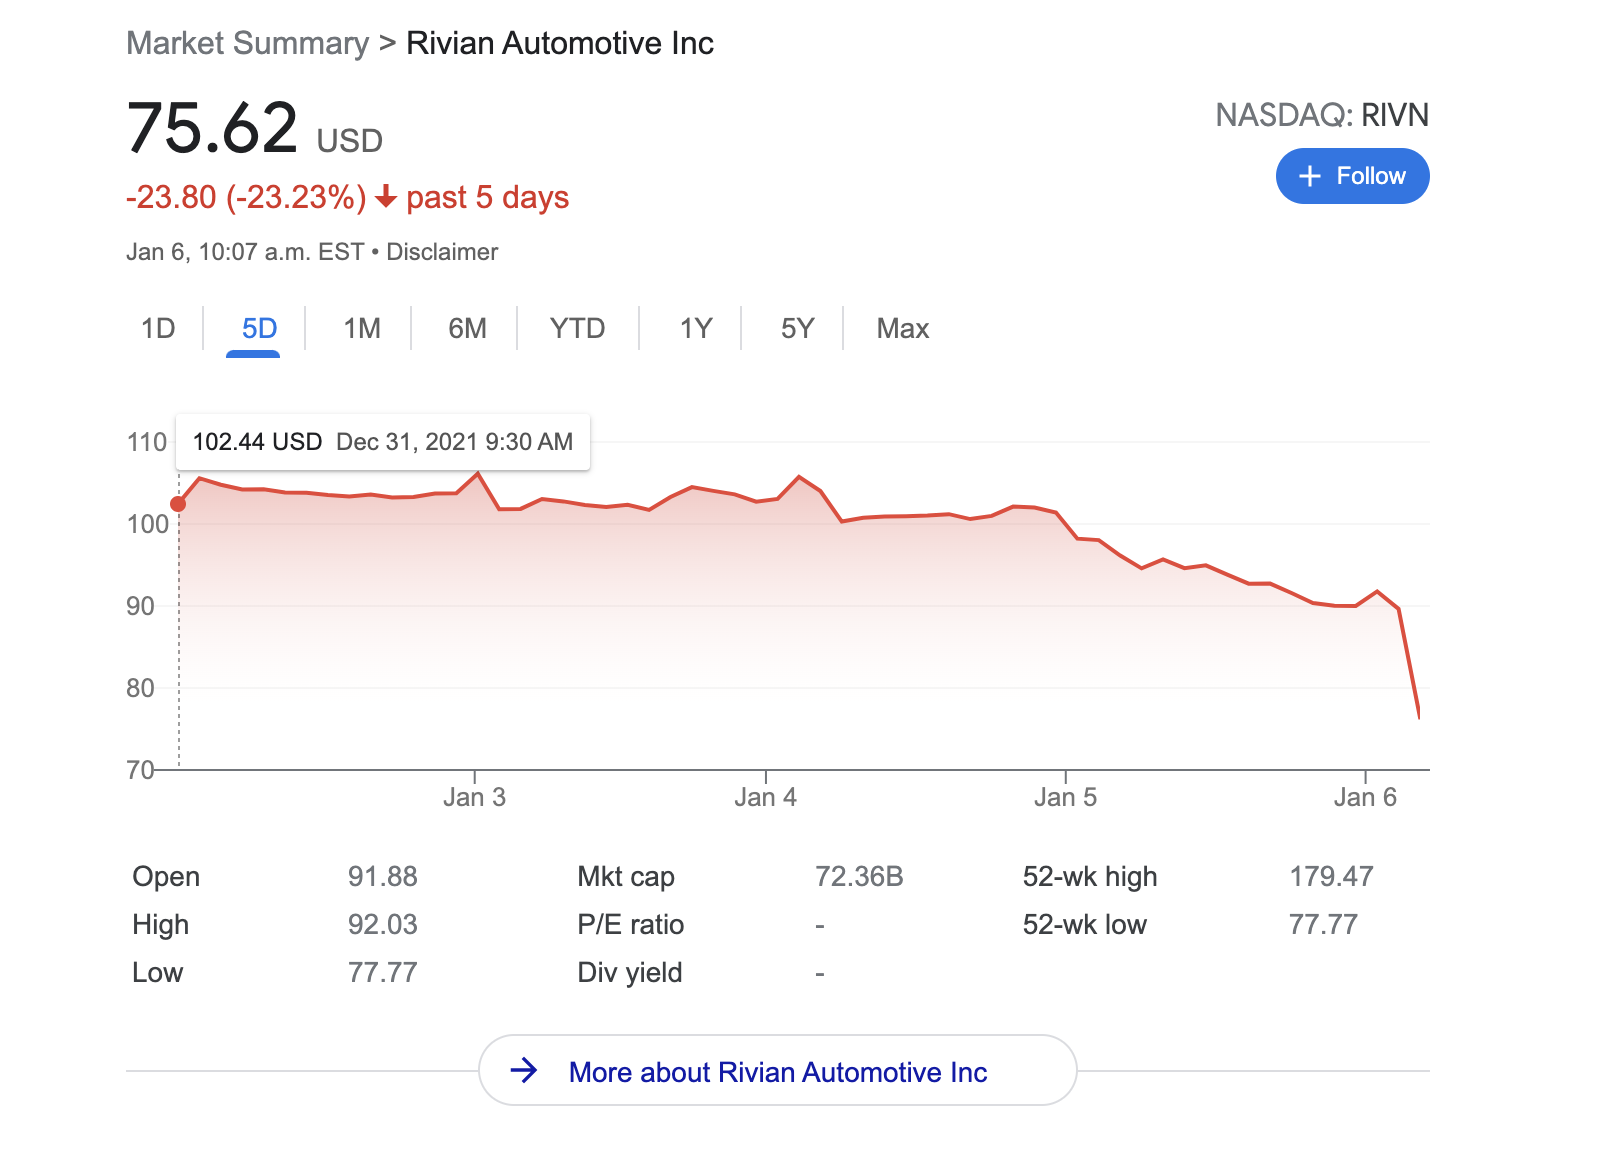Image resolution: width=1620 pixels, height=1160 pixels.
Task: Switch to the 1D time range tab
Action: [158, 328]
